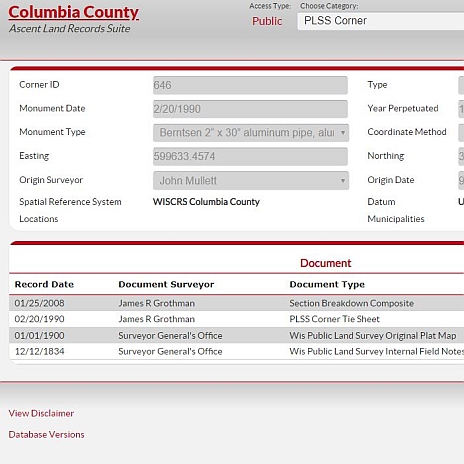Image resolution: width=464 pixels, height=464 pixels.
Task: Click the Year Perpetuated label
Action: [x=403, y=108]
